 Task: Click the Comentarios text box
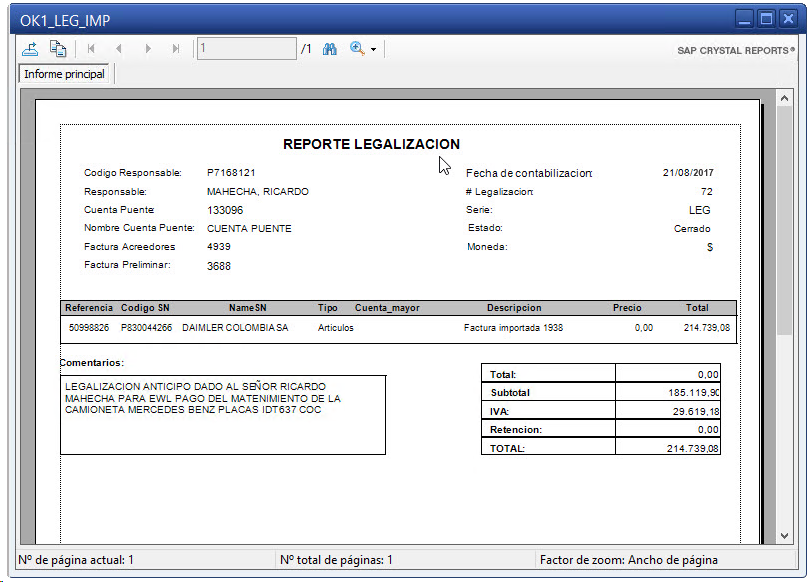[222, 414]
